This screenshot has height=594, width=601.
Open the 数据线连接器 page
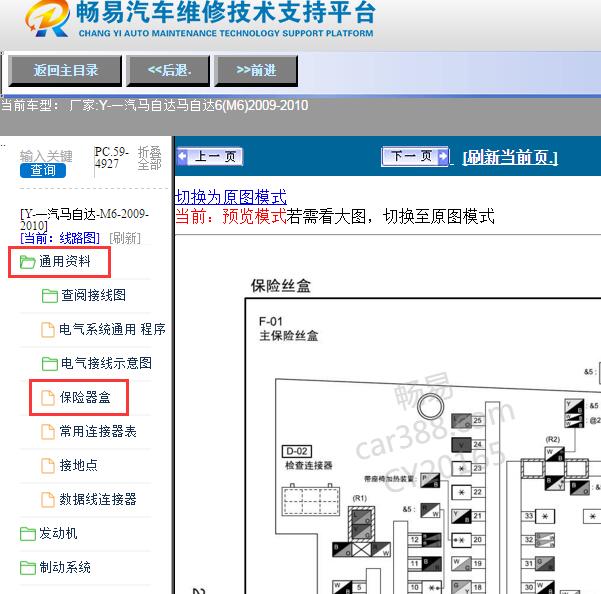point(98,499)
